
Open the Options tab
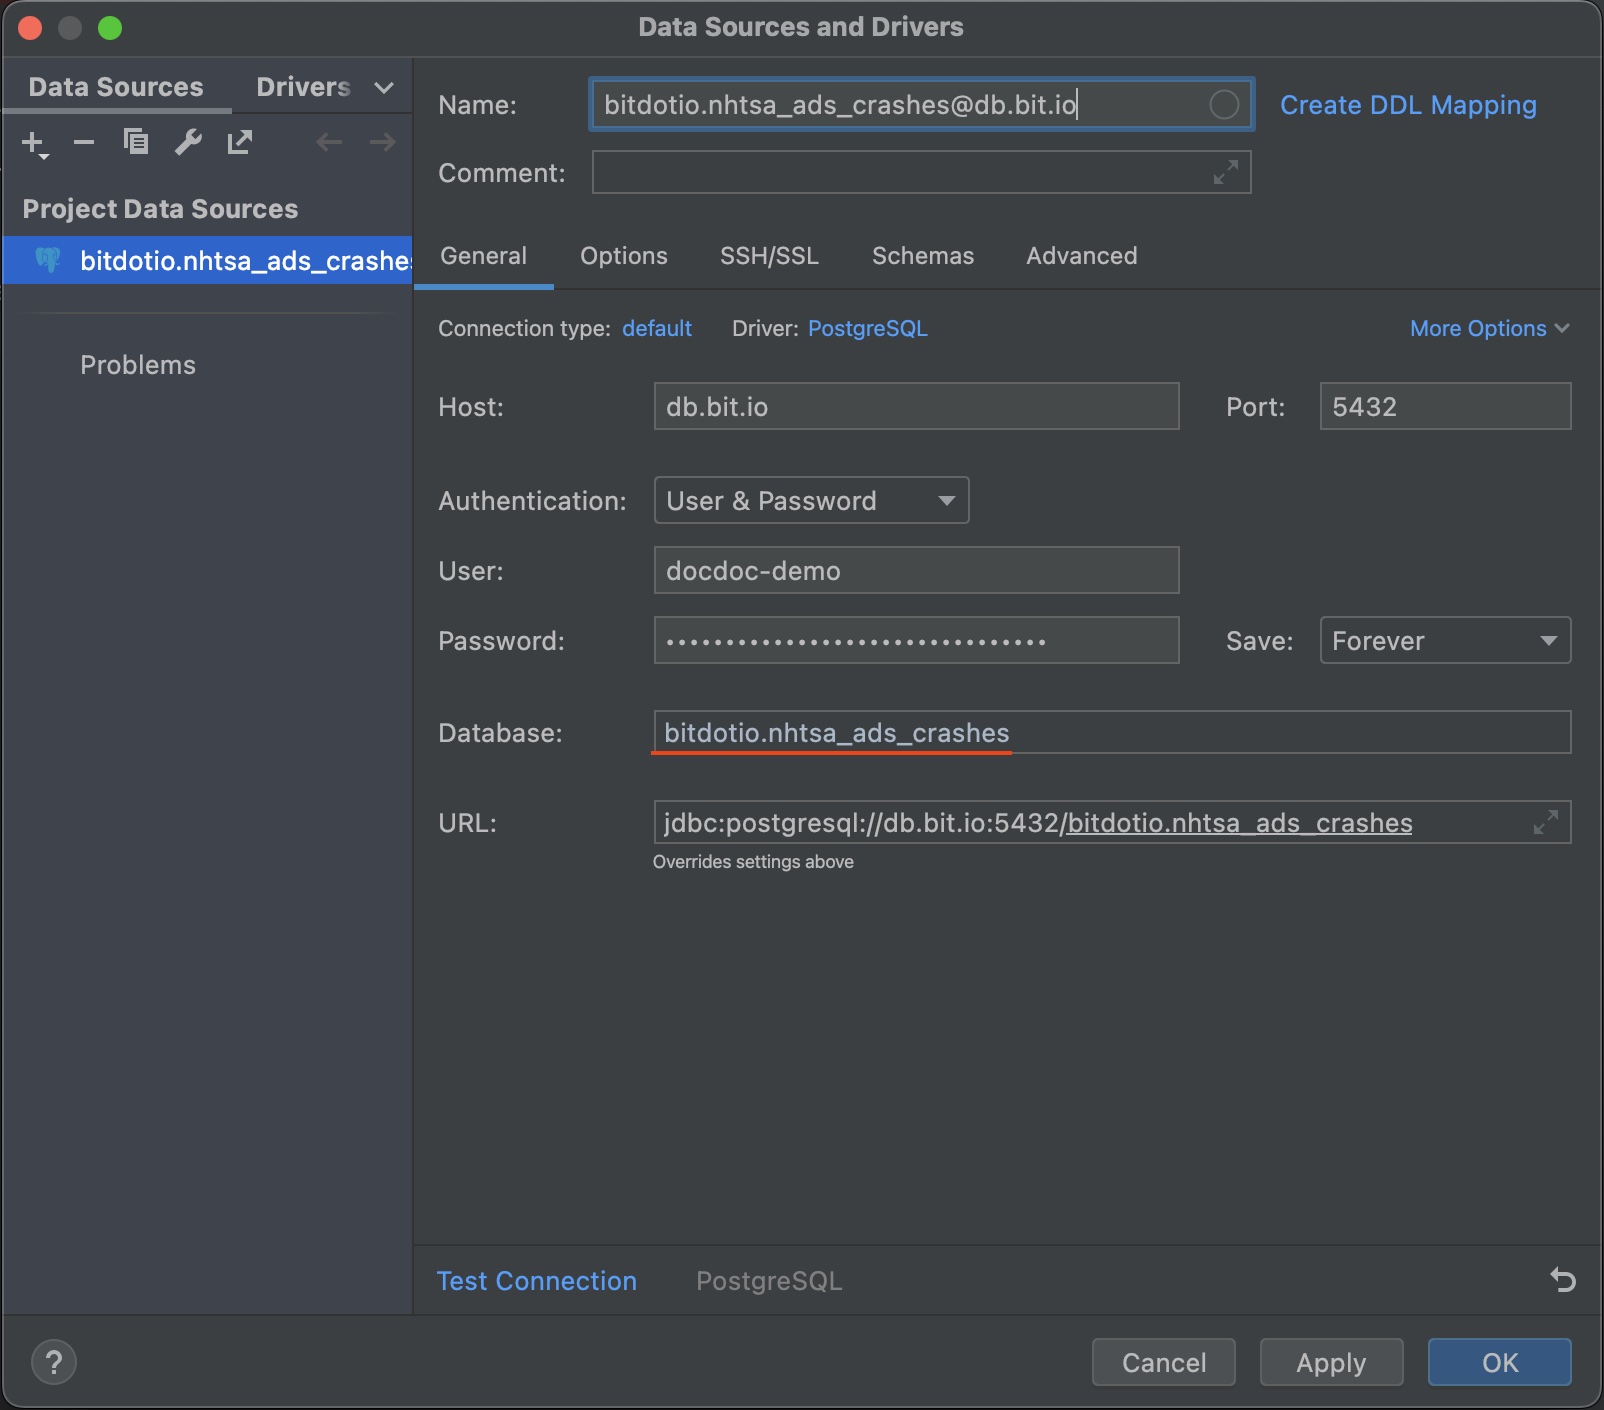tap(624, 256)
